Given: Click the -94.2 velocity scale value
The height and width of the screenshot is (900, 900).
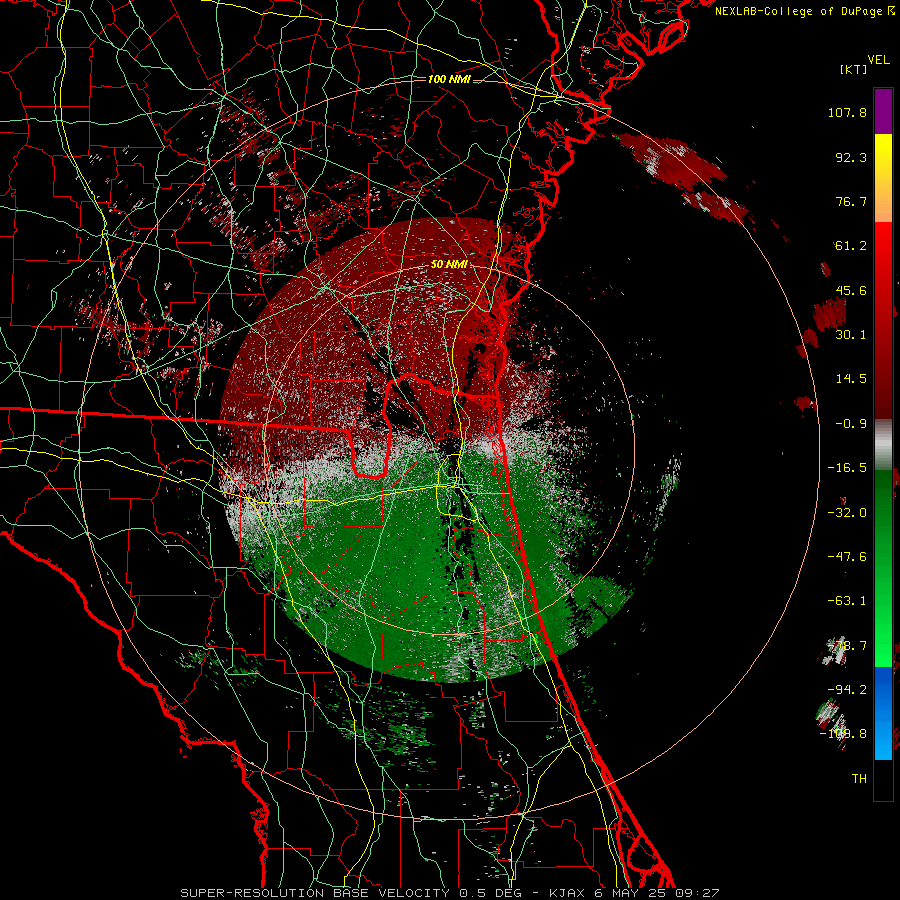Looking at the screenshot, I should pos(847,689).
